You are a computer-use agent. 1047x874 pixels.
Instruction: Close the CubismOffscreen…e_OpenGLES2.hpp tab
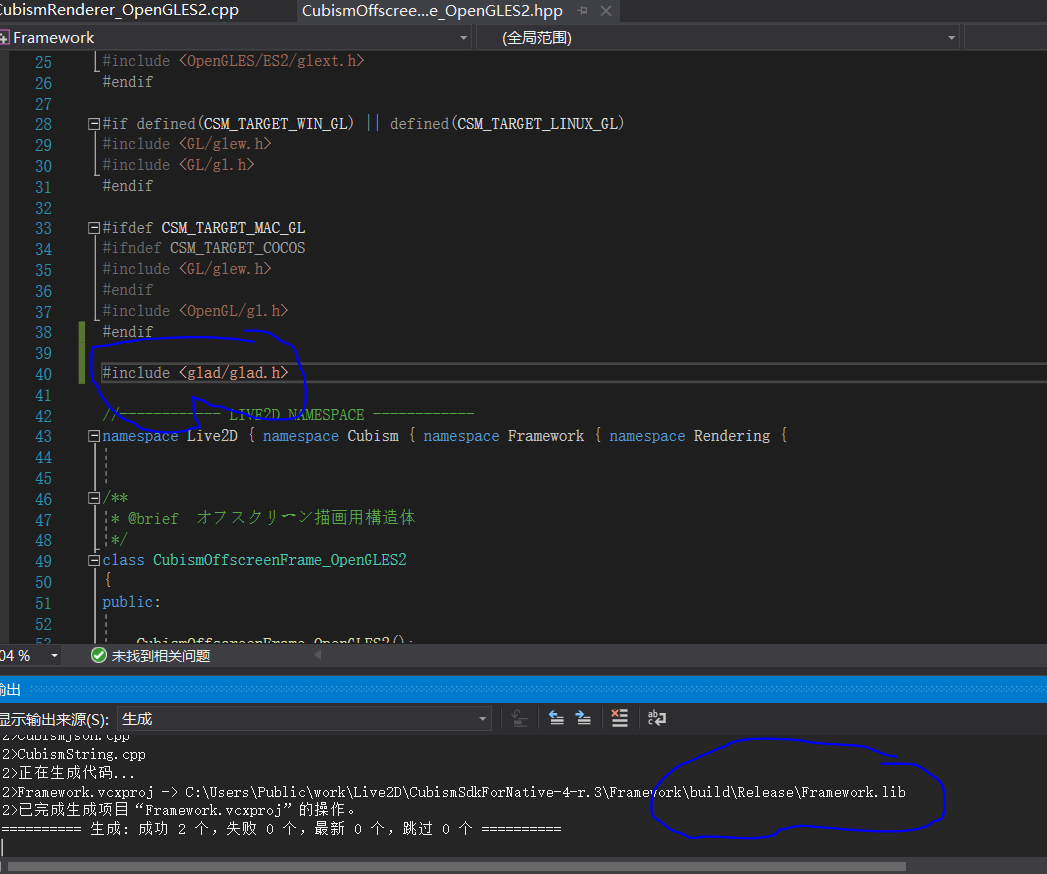(x=604, y=11)
